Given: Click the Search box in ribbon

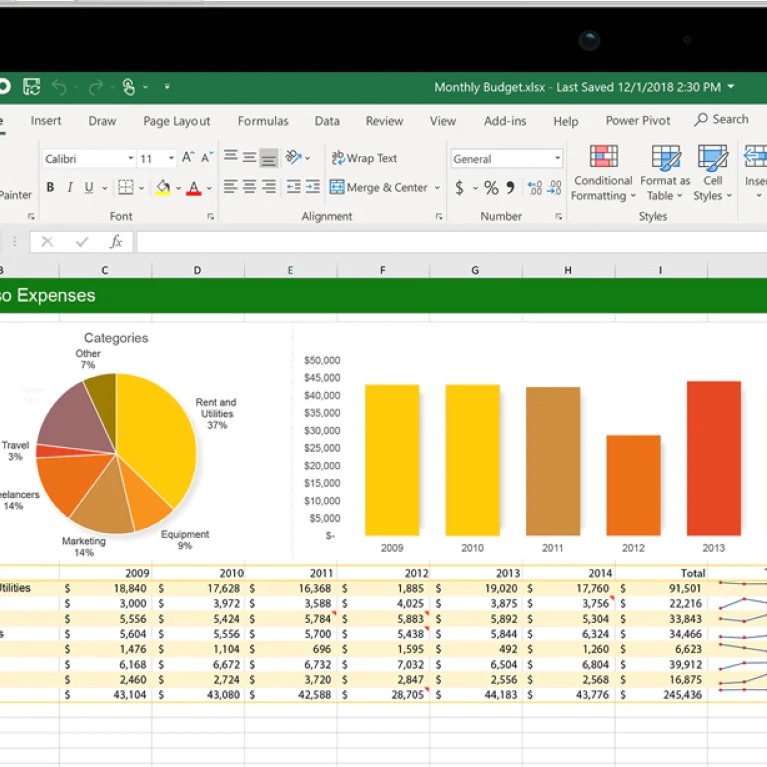Looking at the screenshot, I should coord(722,120).
